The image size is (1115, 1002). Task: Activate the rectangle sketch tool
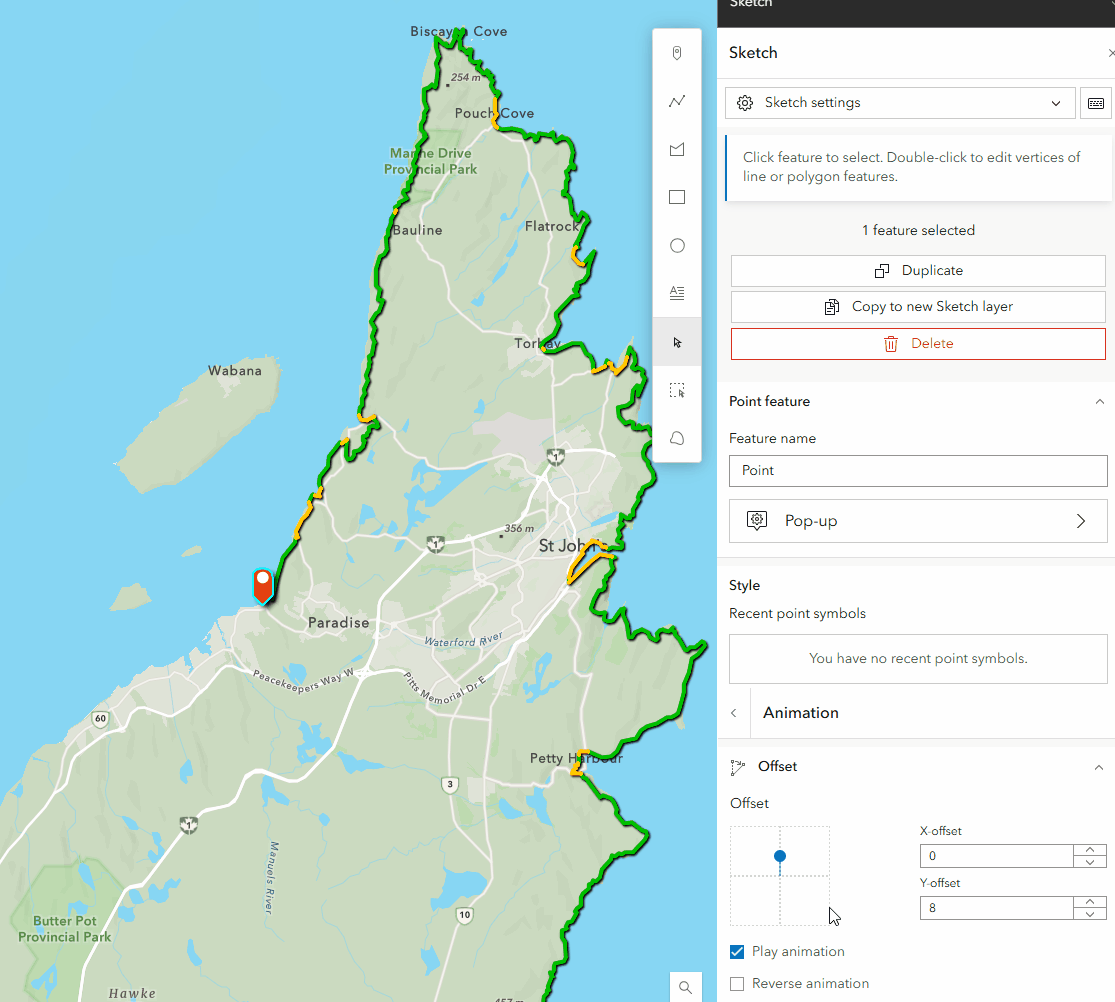click(677, 197)
